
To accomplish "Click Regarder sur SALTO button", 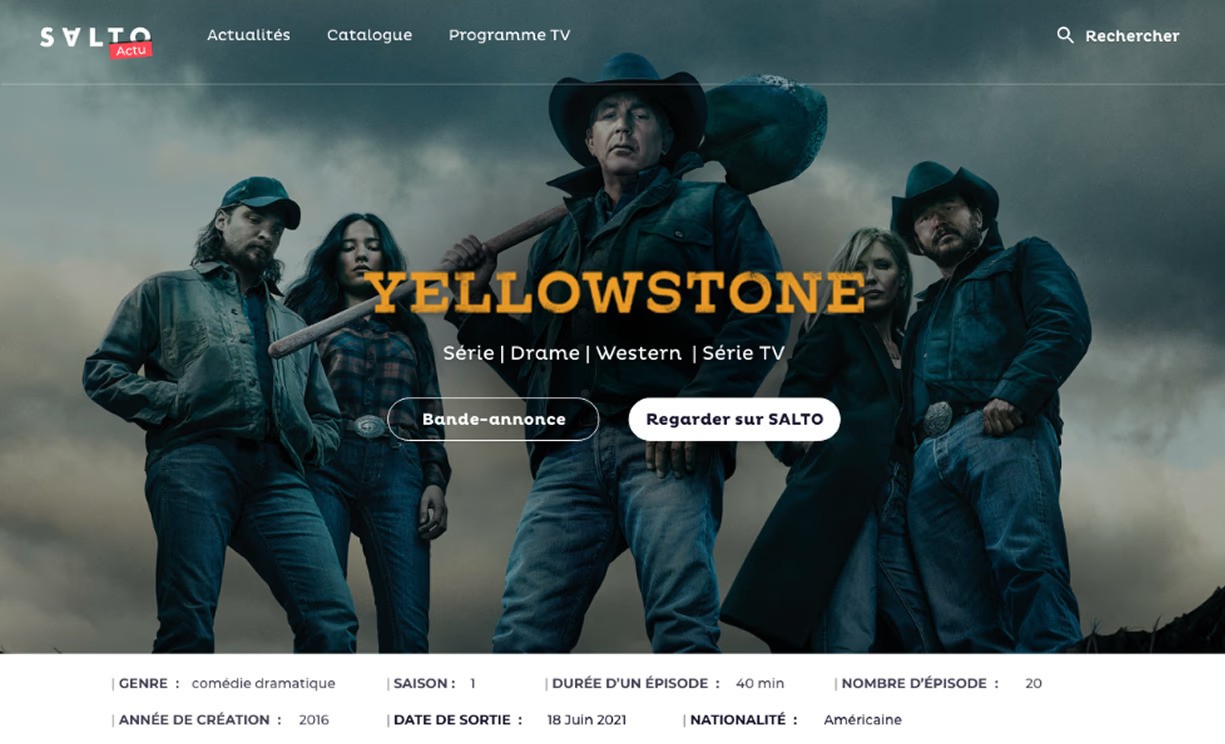I will click(734, 419).
